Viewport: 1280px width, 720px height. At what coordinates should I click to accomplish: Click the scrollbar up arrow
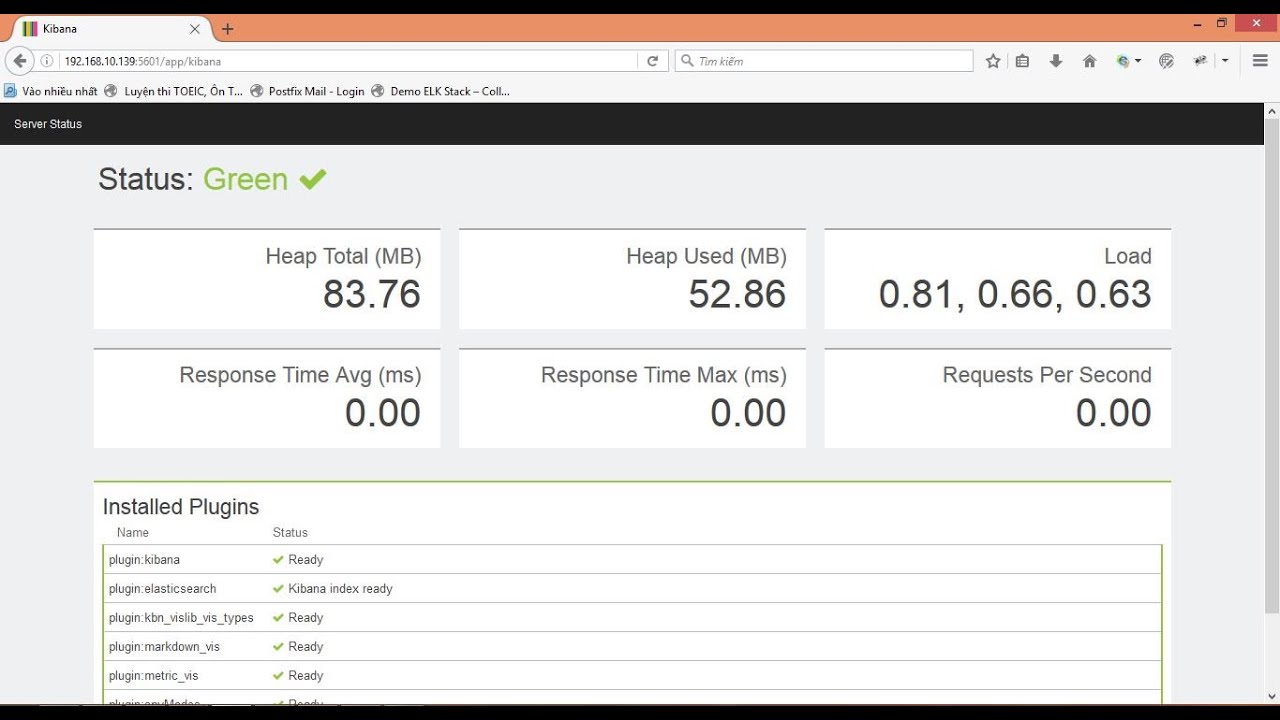[x=1272, y=111]
